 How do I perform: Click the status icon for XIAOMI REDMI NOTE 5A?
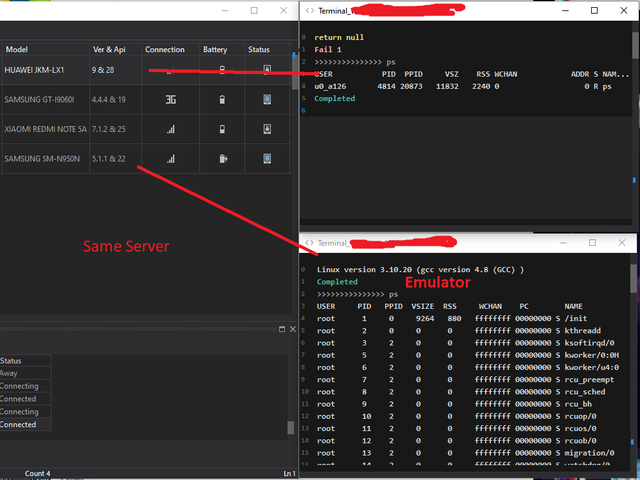[267, 129]
